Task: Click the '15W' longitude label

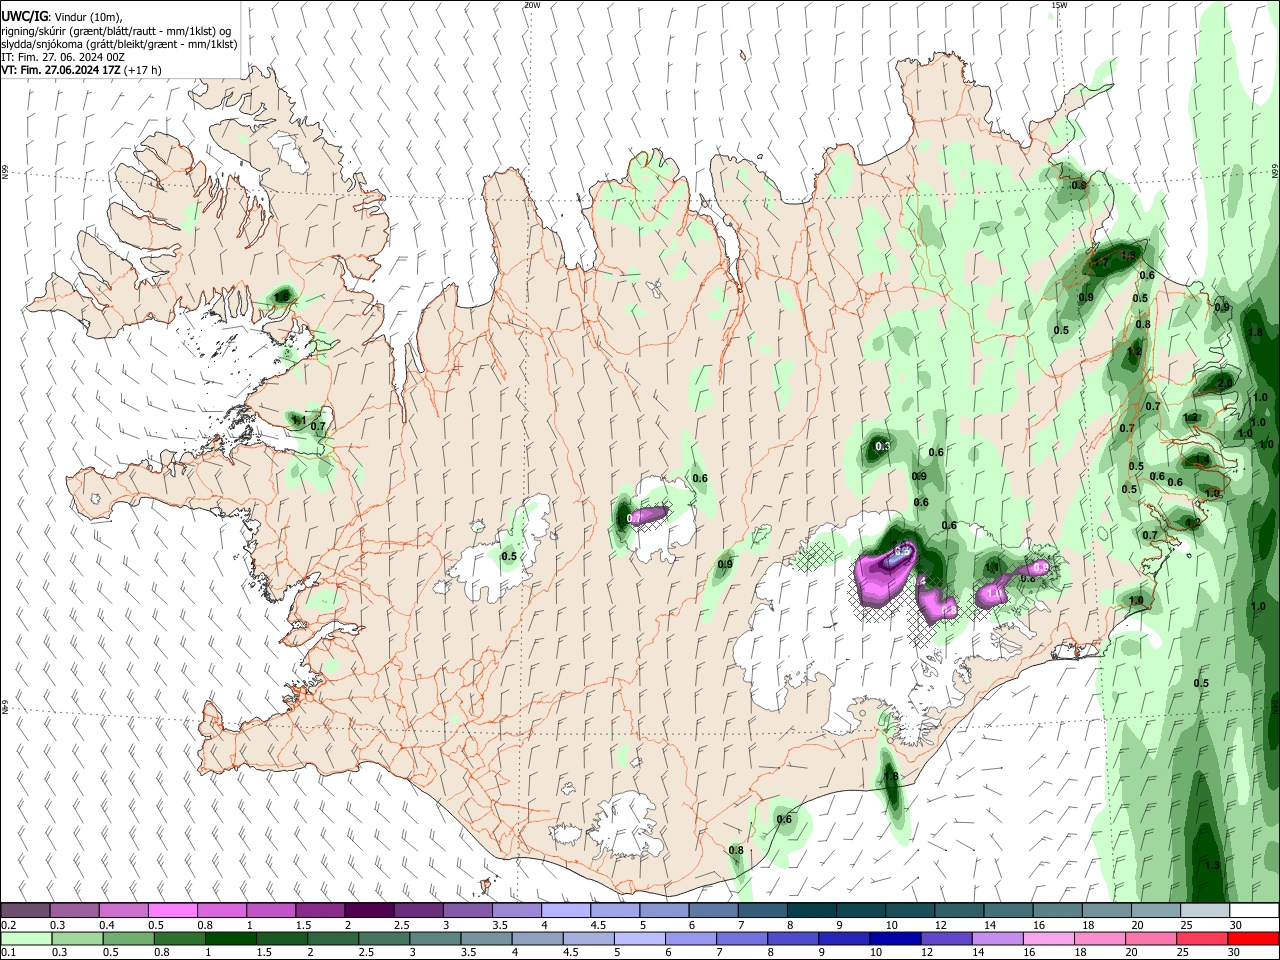Action: (1059, 5)
